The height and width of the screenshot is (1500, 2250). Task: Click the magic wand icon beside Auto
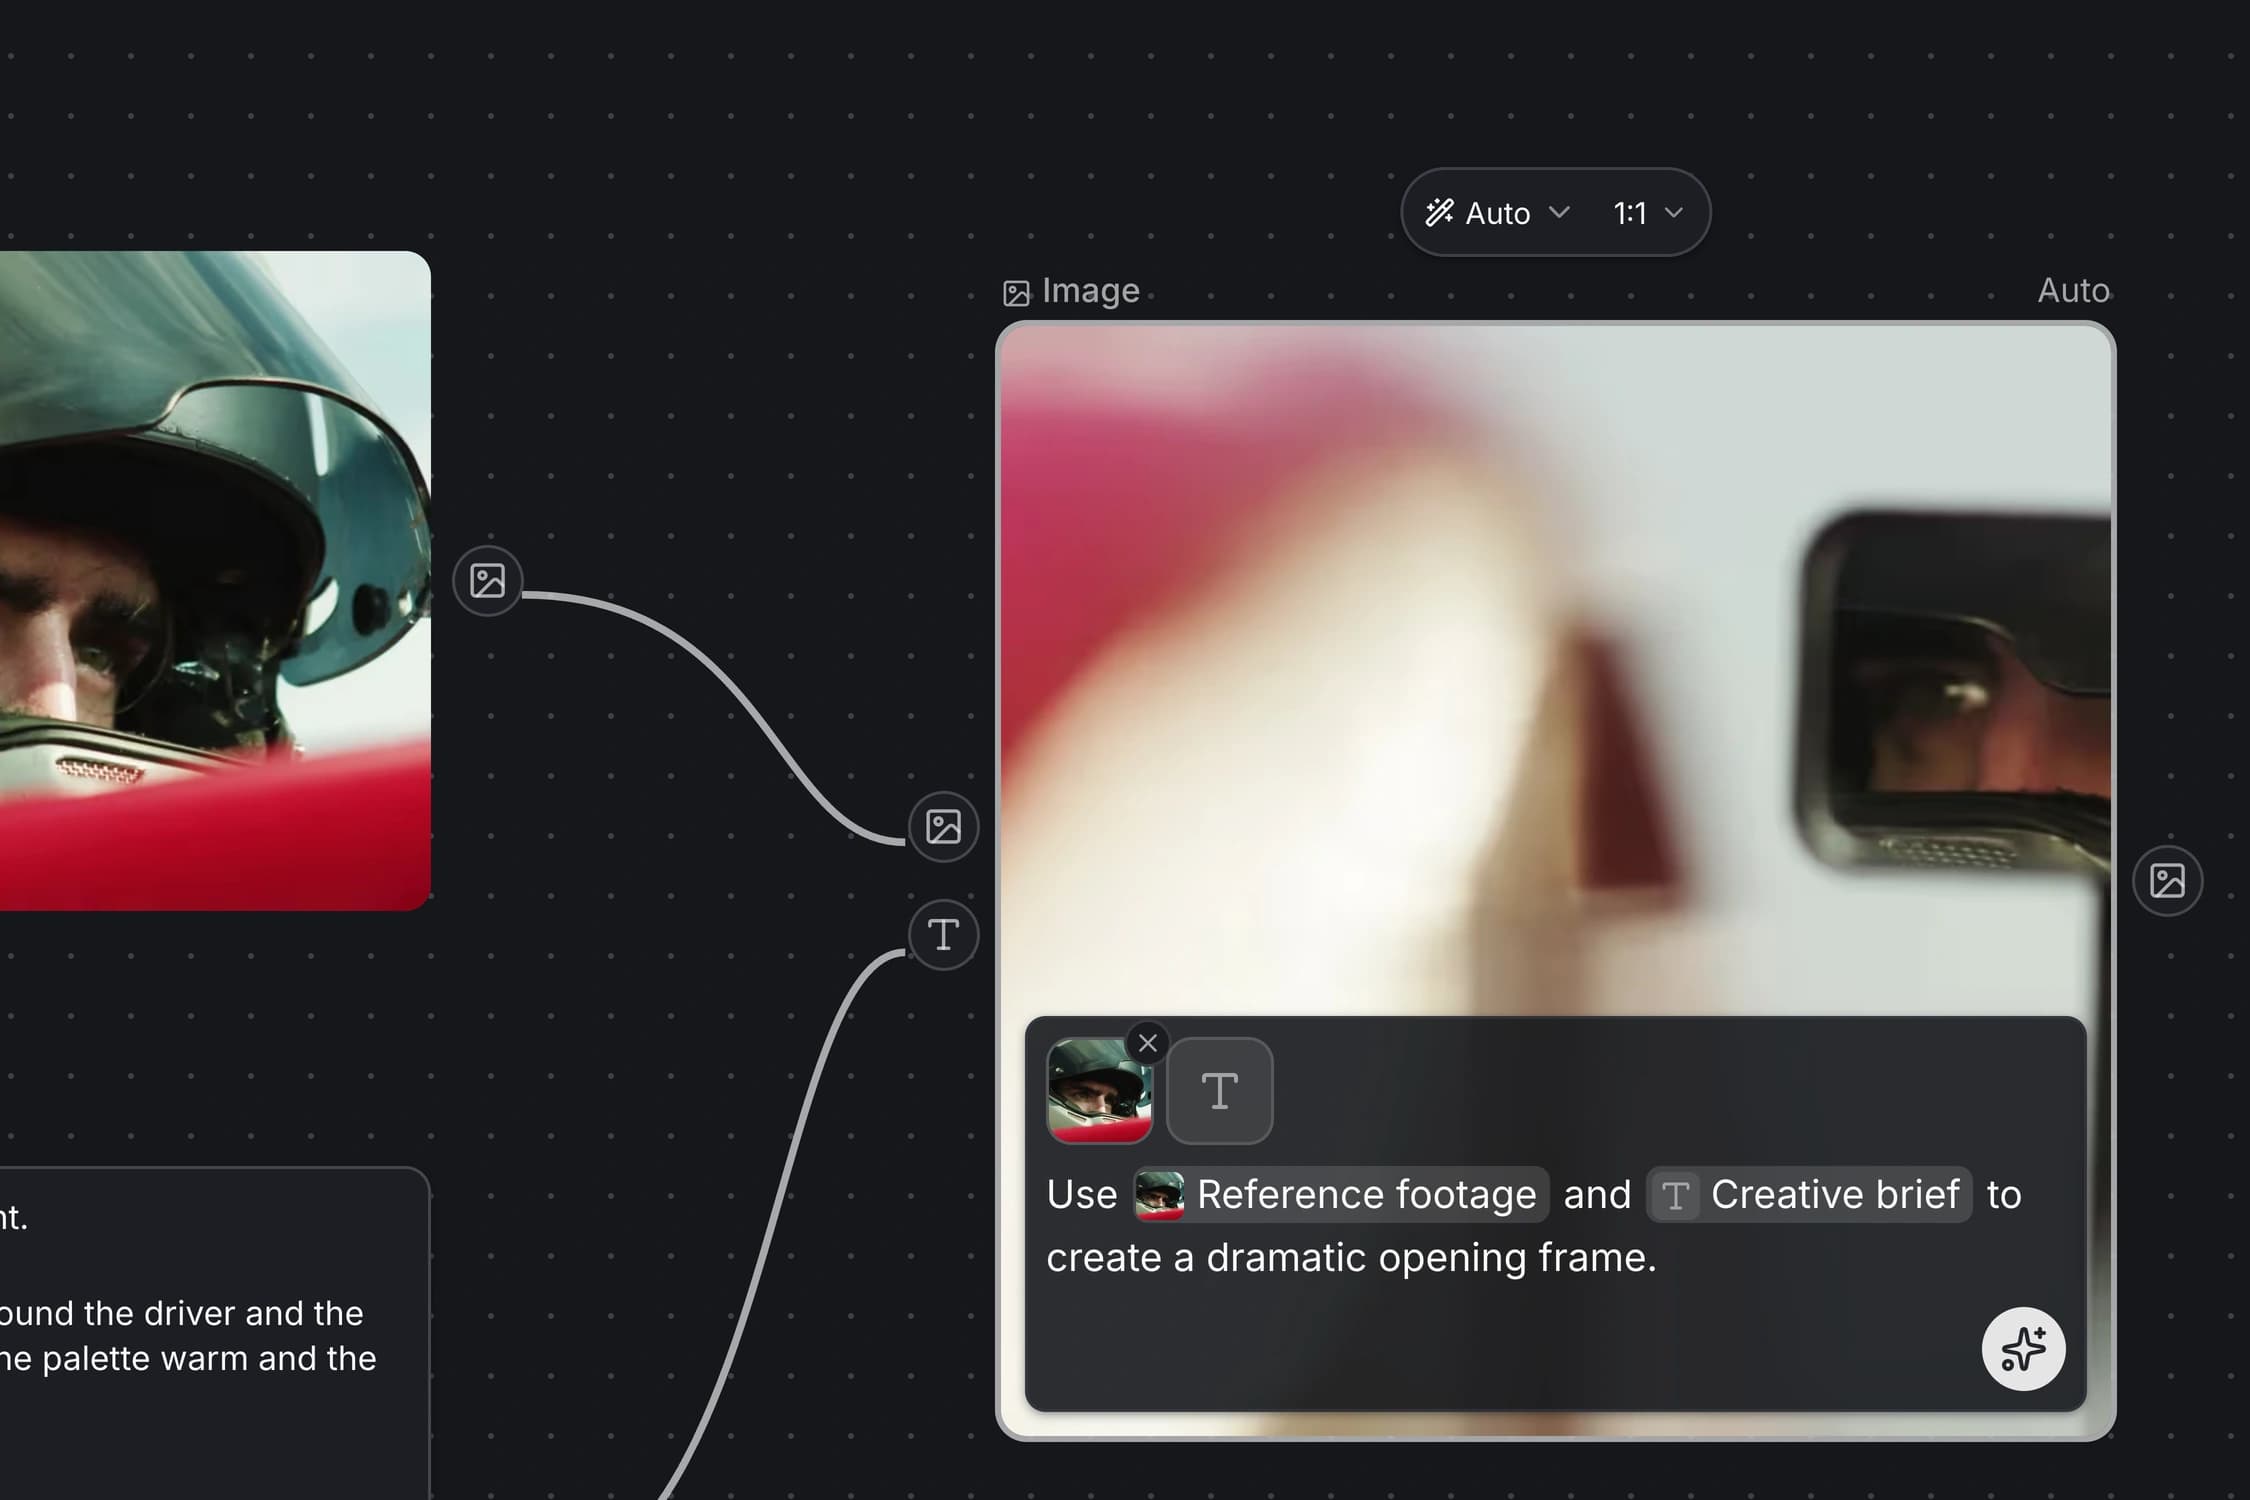click(x=1439, y=213)
